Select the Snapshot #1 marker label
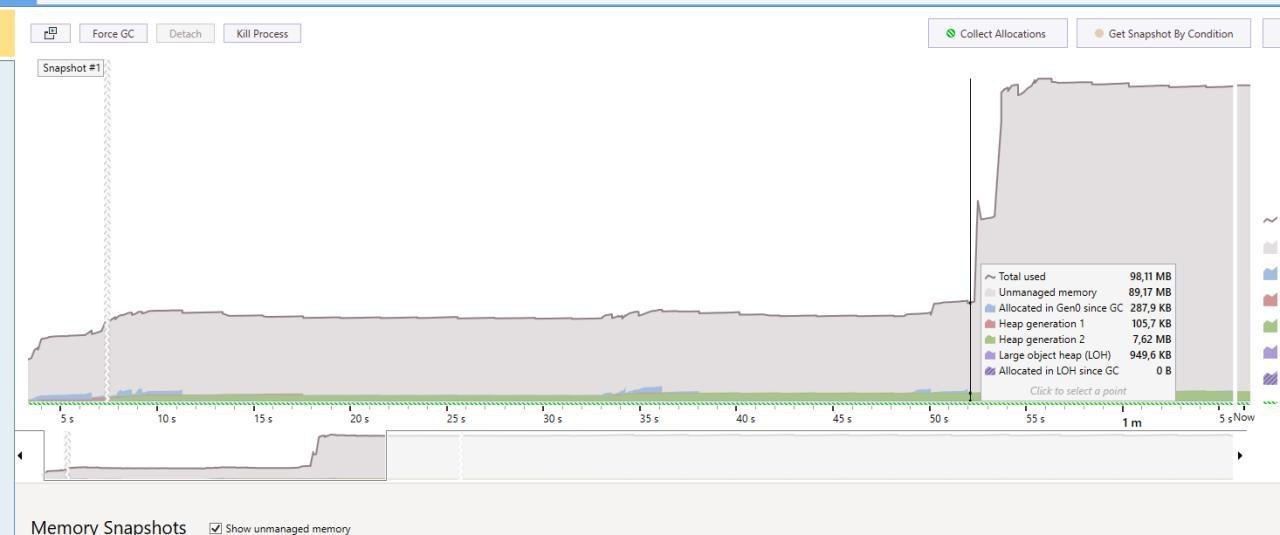1280x535 pixels. [x=71, y=68]
